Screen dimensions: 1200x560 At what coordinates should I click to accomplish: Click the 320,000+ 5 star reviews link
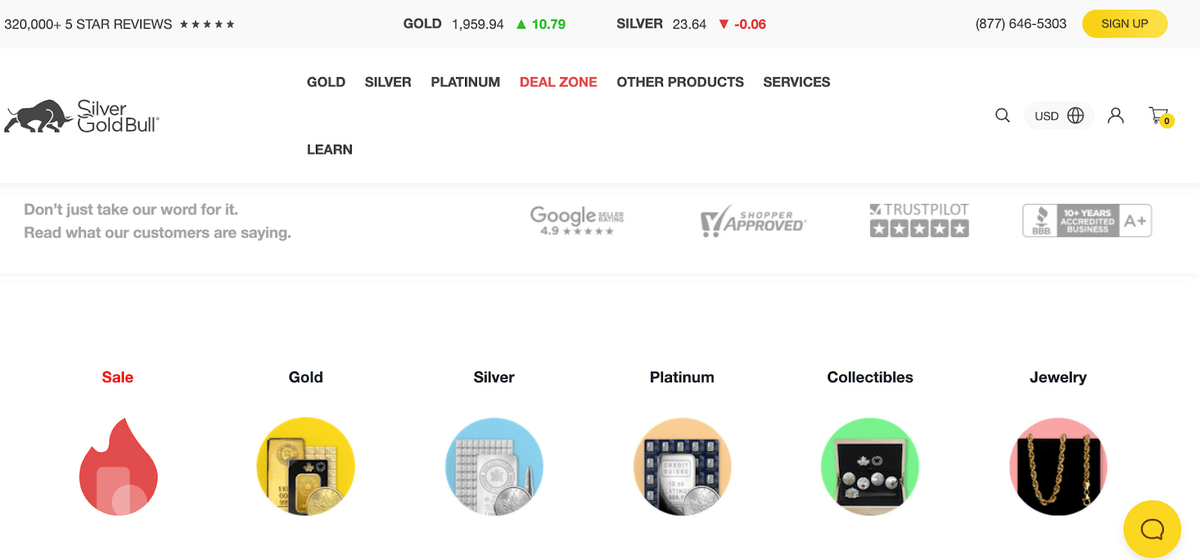120,24
